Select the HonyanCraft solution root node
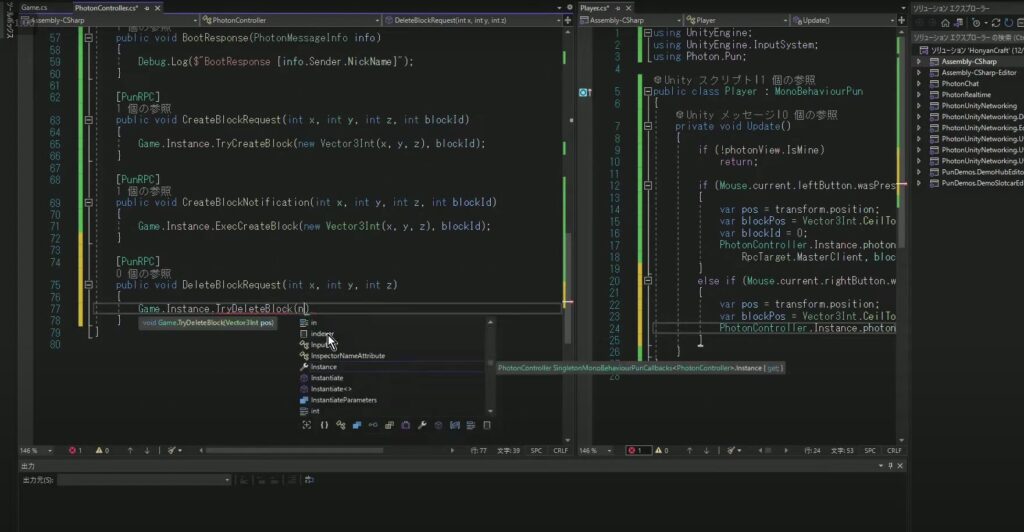Image resolution: width=1024 pixels, height=532 pixels. pyautogui.click(x=969, y=50)
